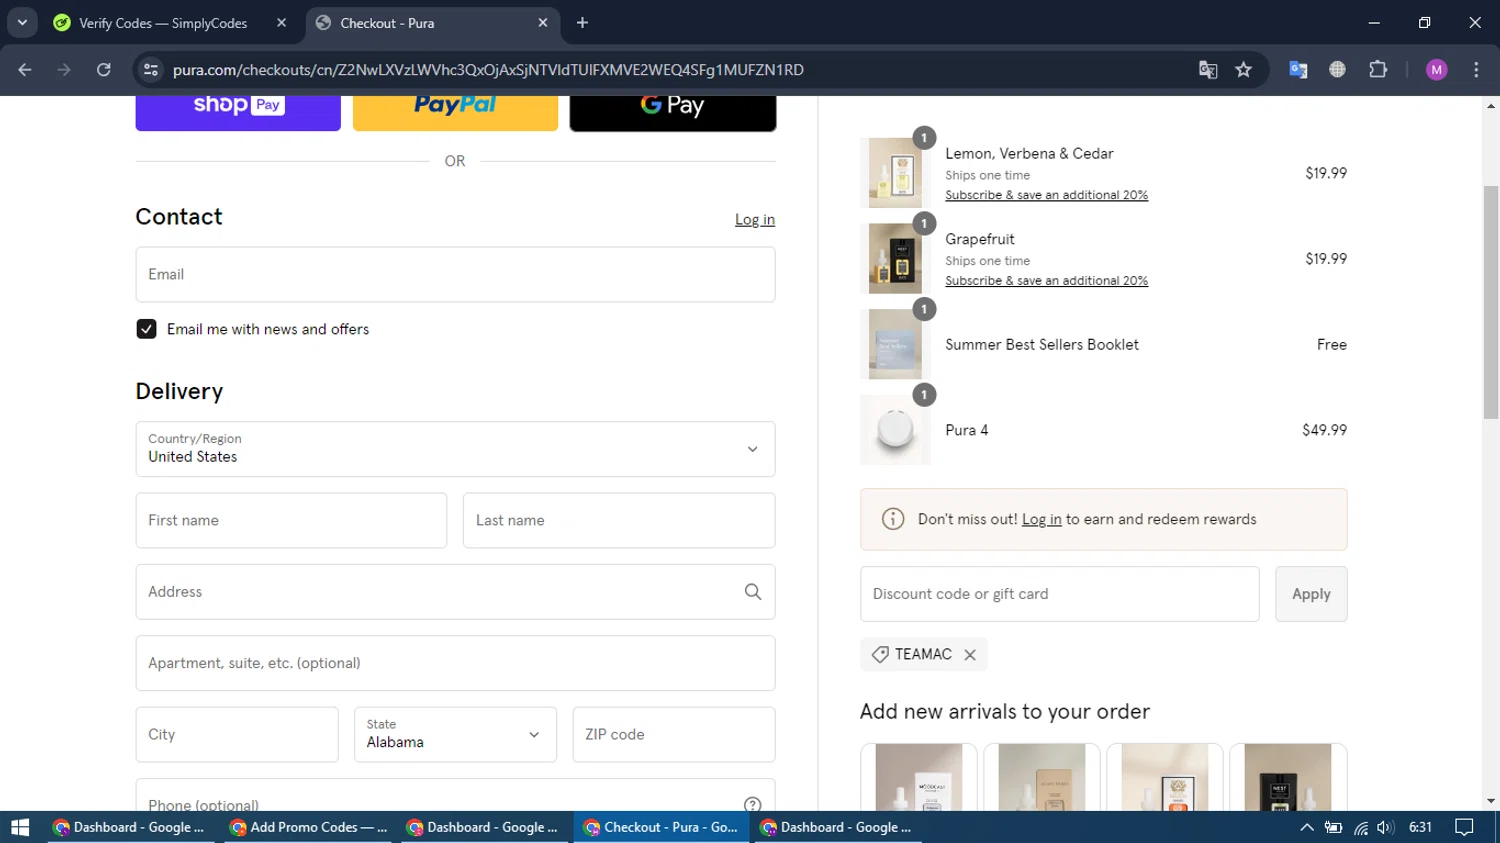Open the State dropdown showing Alabama

click(x=455, y=734)
